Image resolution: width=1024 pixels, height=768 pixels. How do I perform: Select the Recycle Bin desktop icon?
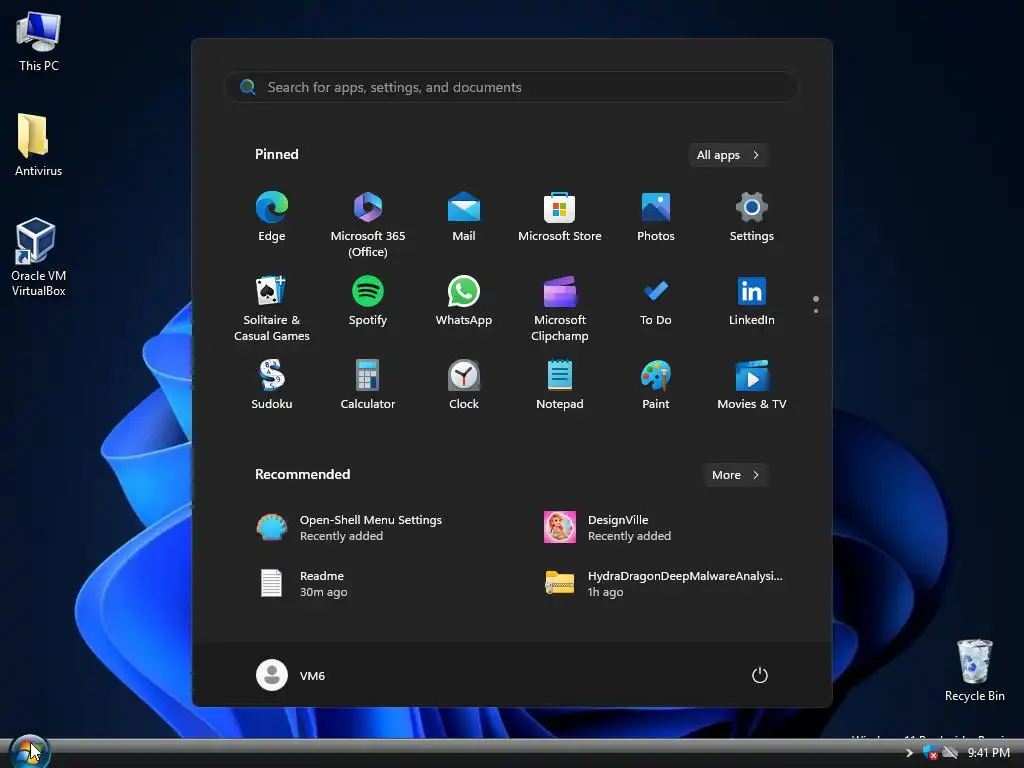(x=974, y=671)
